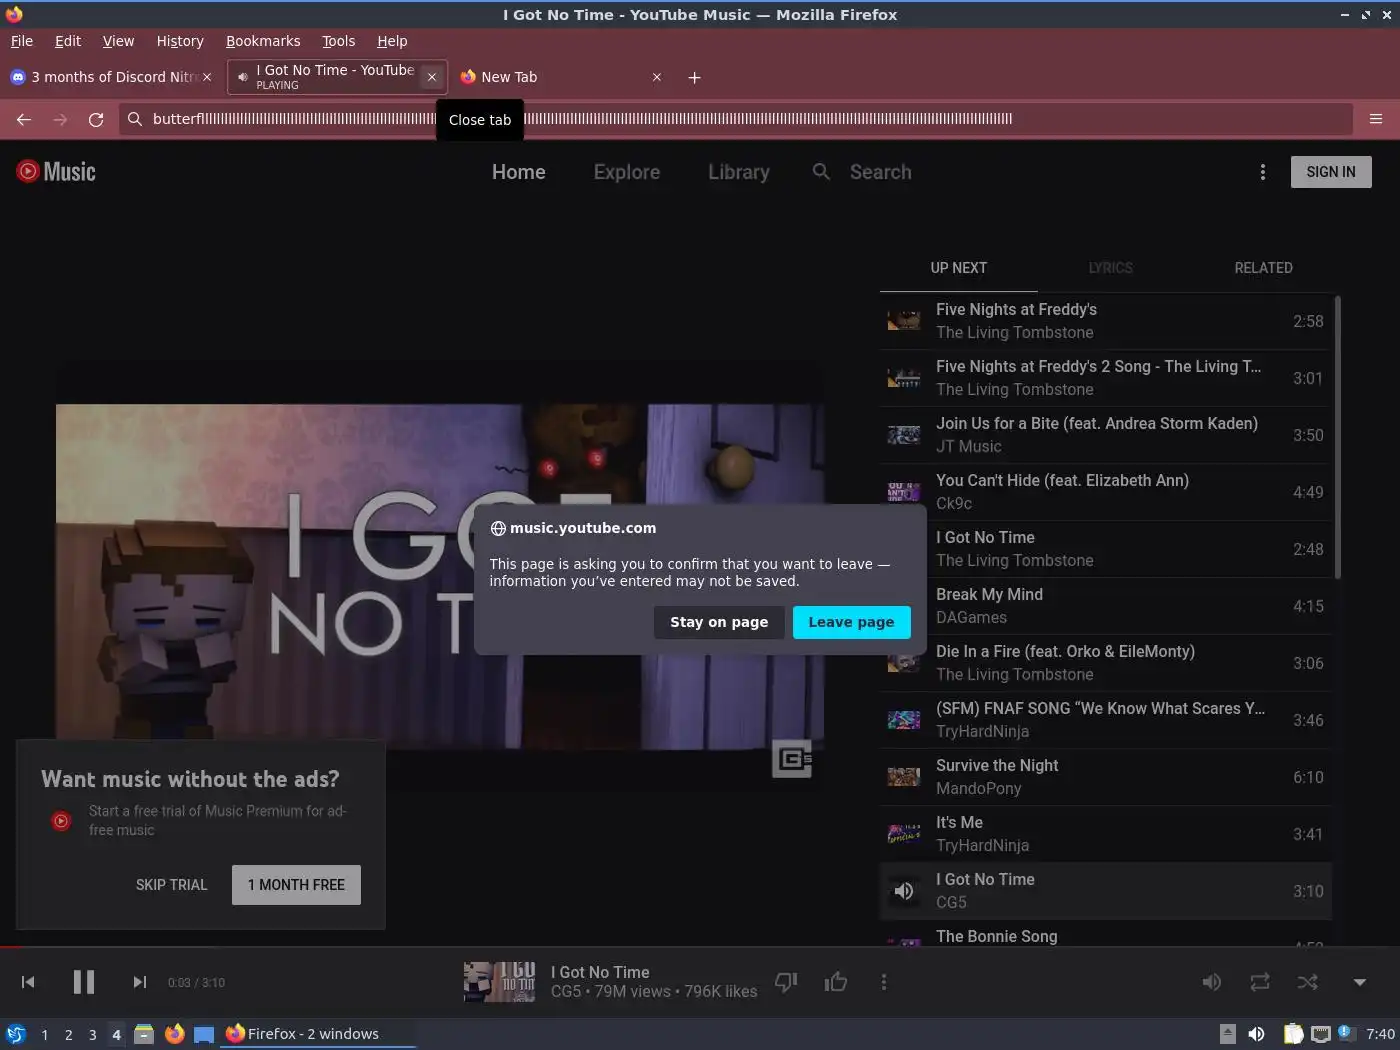Image resolution: width=1400 pixels, height=1050 pixels.
Task: Skip to next track
Action: [140, 982]
